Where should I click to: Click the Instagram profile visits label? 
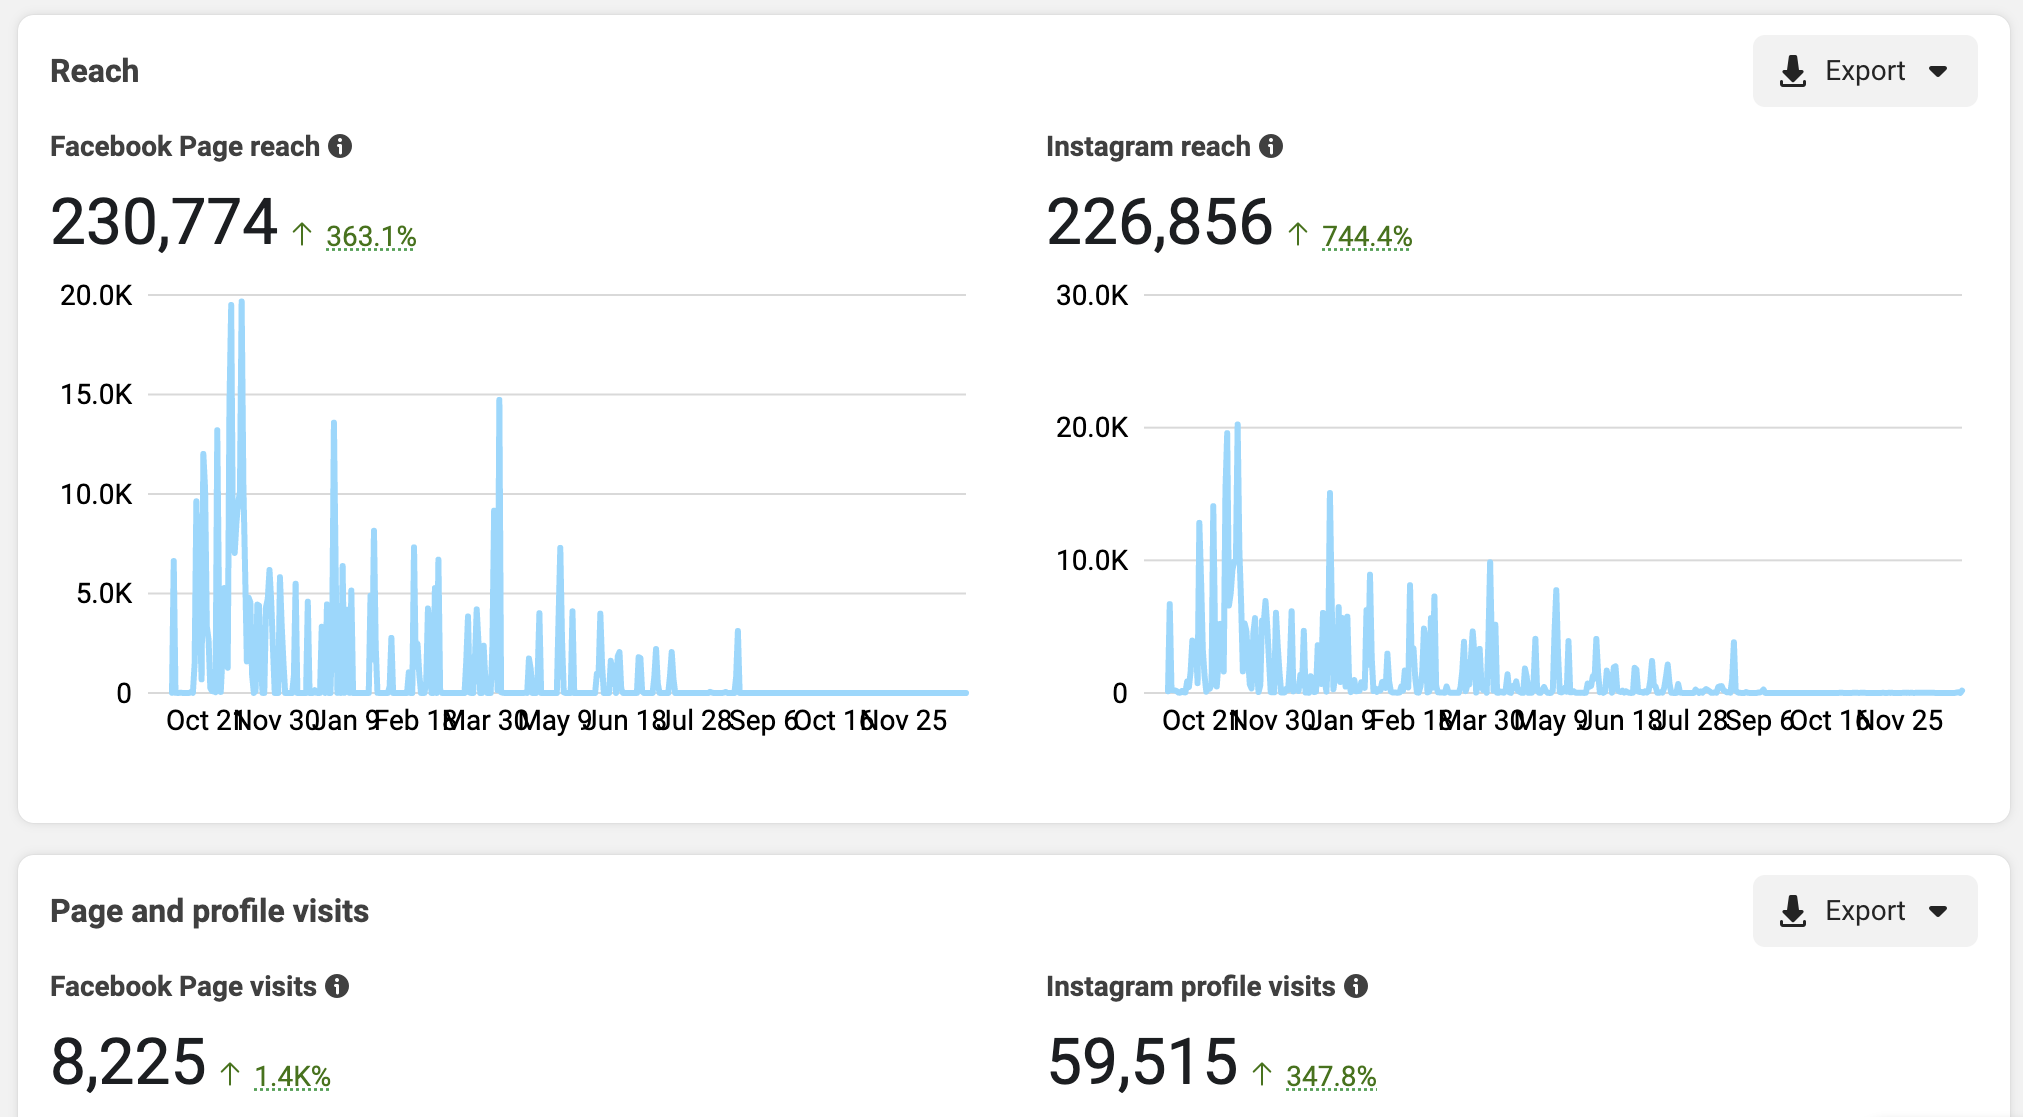click(1190, 986)
